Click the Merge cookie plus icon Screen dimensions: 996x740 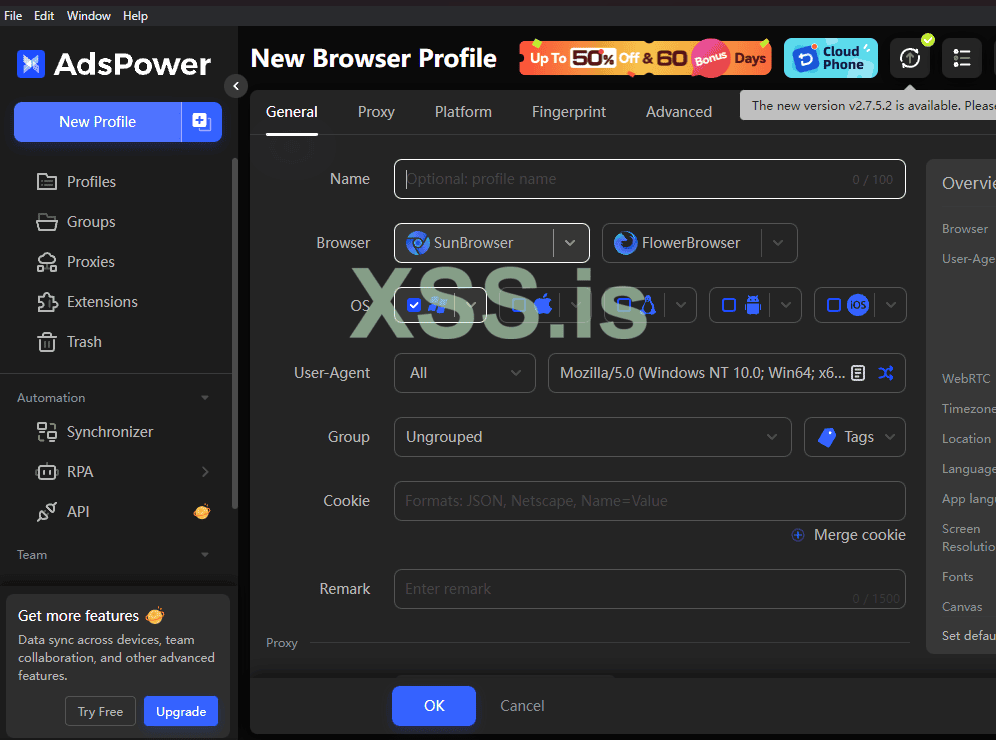tap(798, 535)
